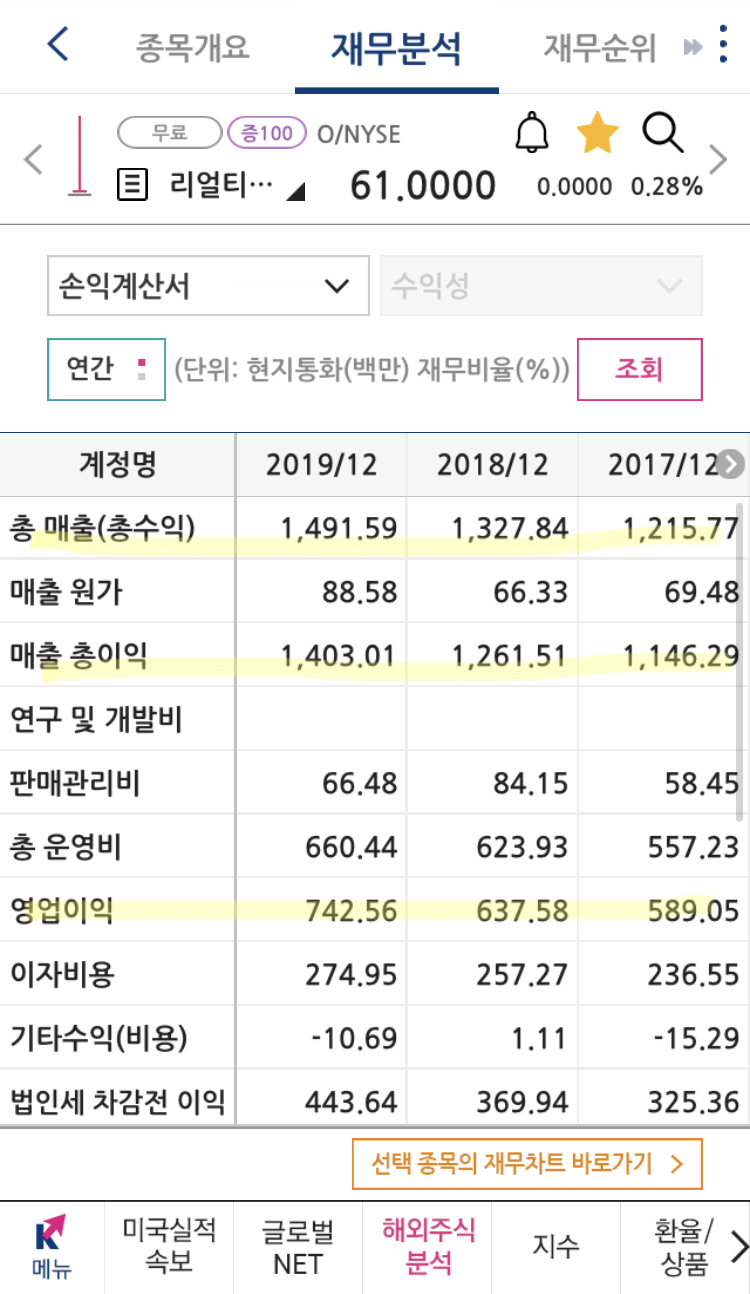Image resolution: width=750 pixels, height=1294 pixels.
Task: Open price alert bell icon
Action: [x=532, y=133]
